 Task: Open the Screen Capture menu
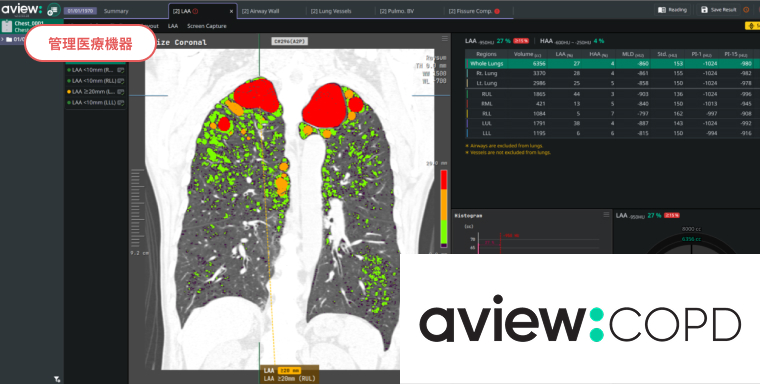(x=206, y=26)
